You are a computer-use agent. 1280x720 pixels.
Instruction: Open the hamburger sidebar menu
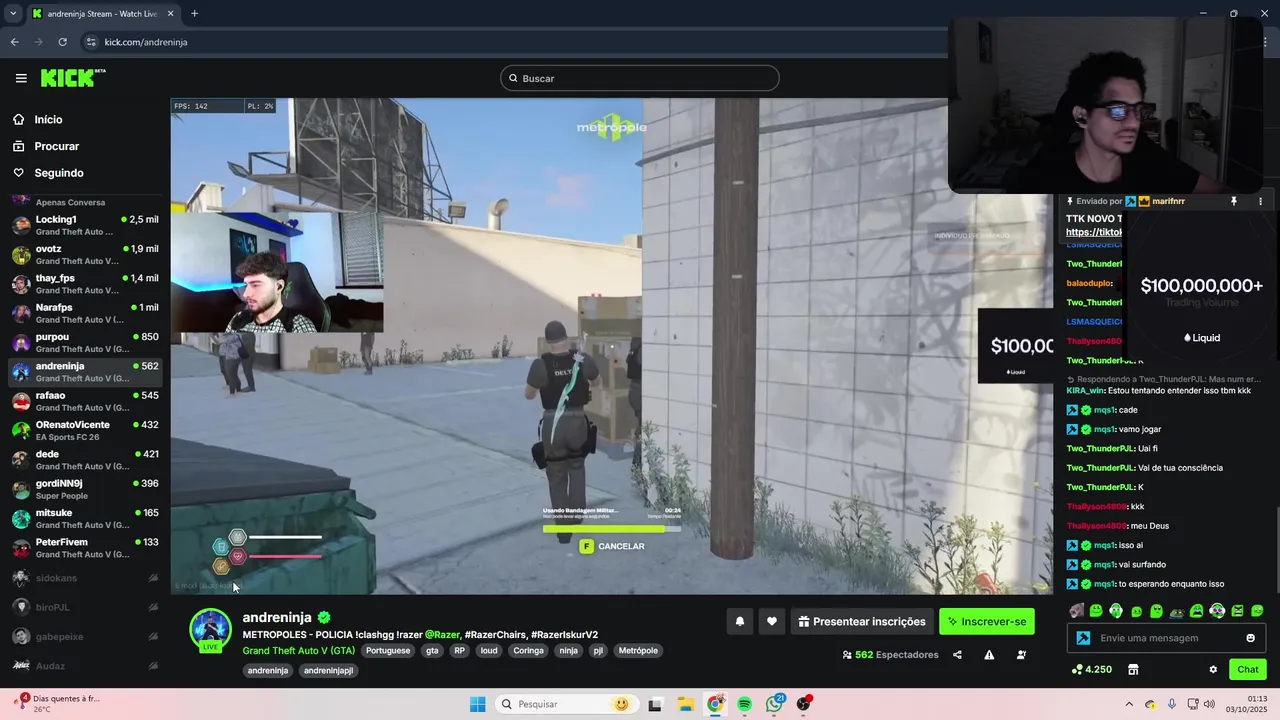pos(21,78)
